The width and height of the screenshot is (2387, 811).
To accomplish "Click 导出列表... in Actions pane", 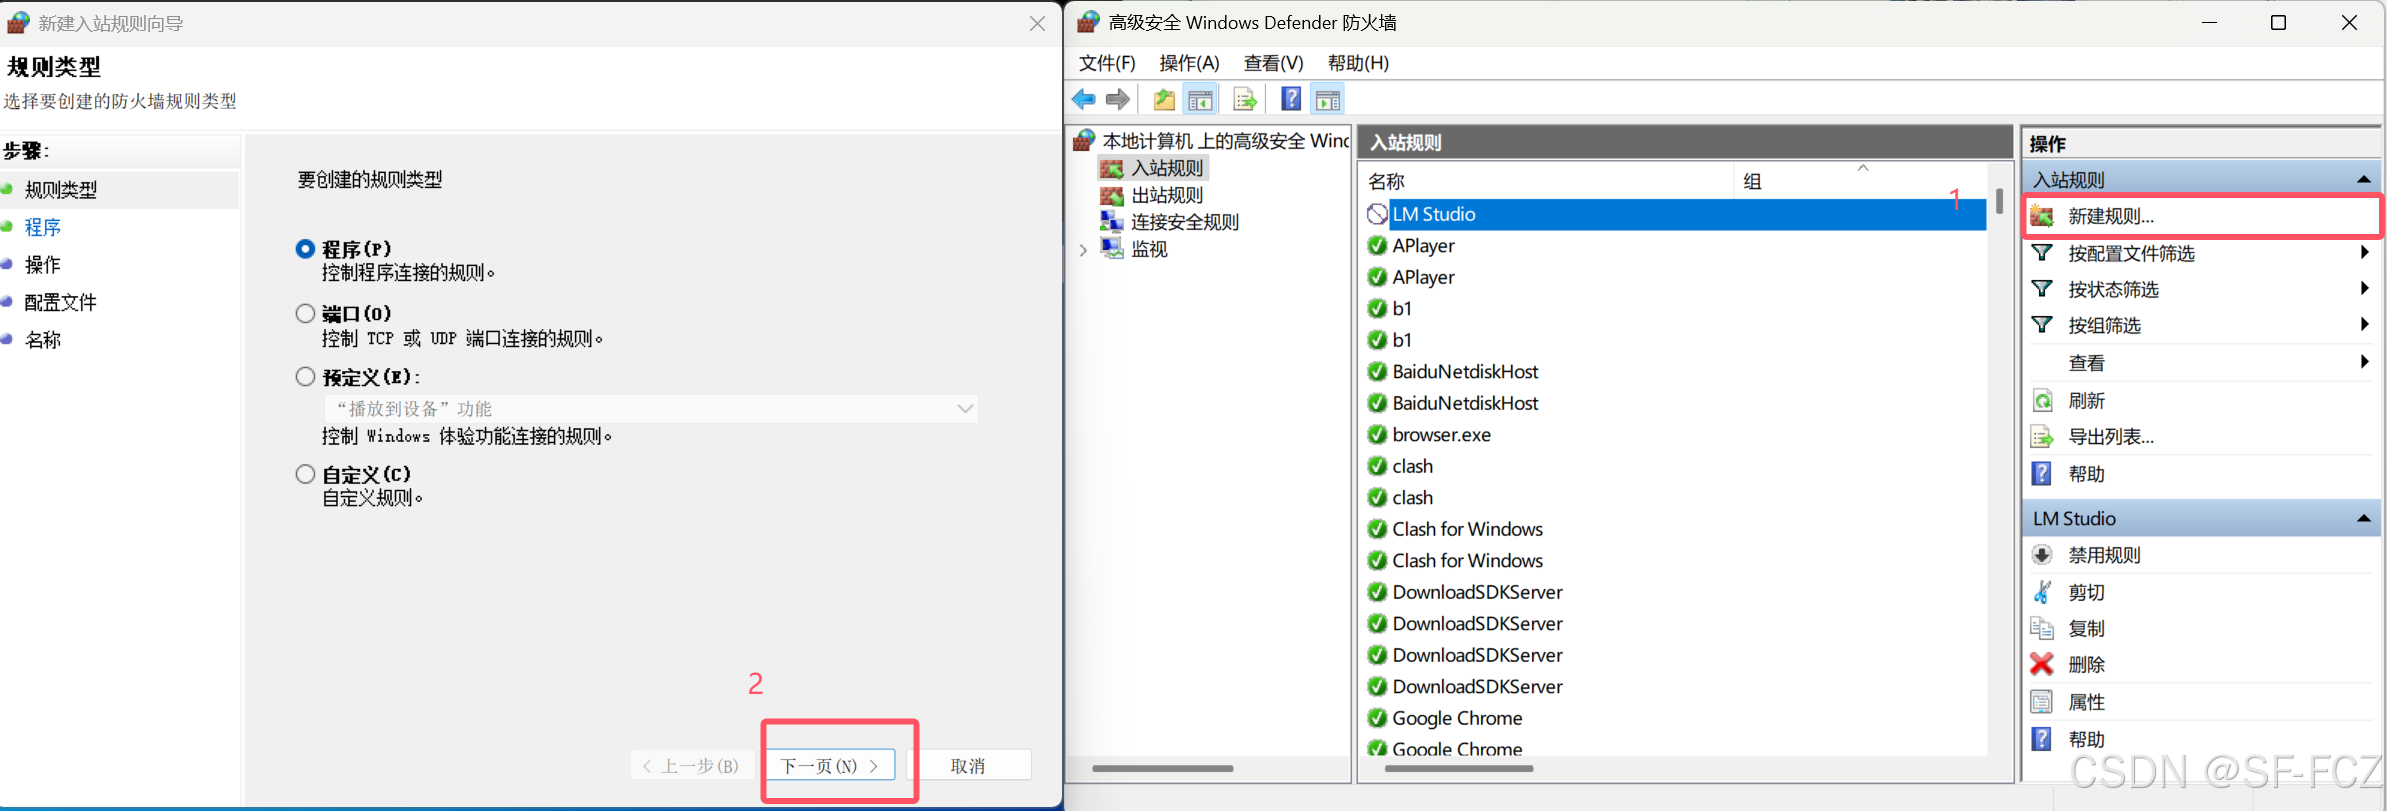I will (x=2111, y=437).
